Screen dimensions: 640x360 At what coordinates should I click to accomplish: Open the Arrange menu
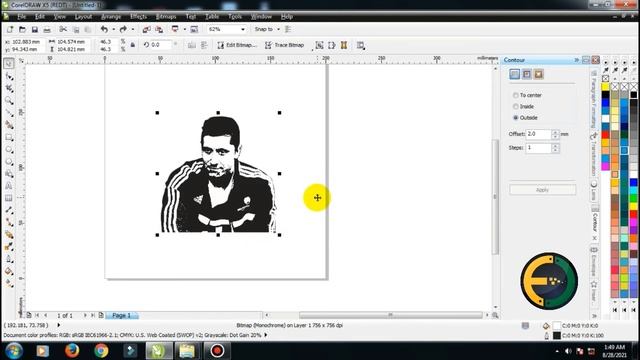(x=111, y=17)
